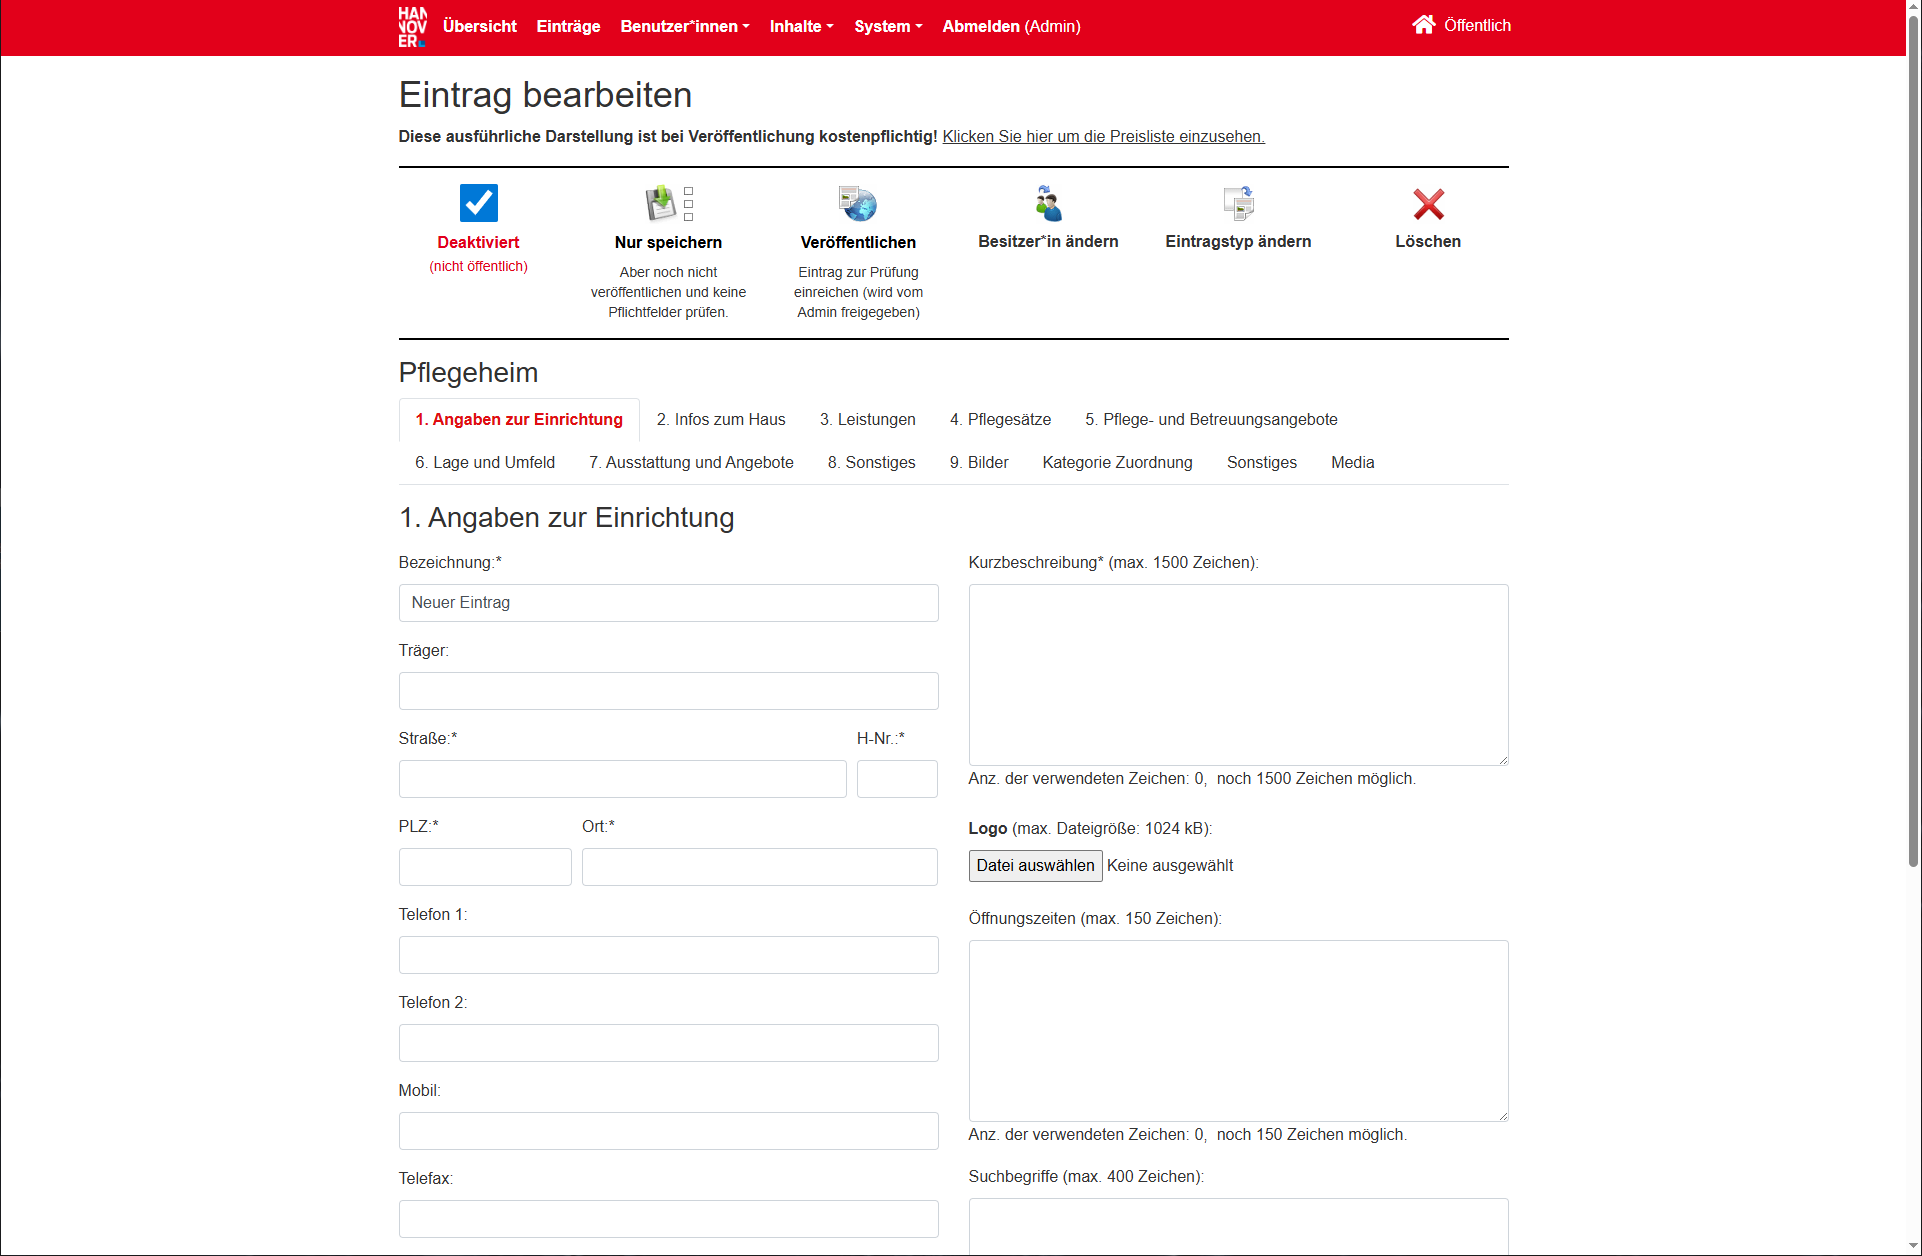
Task: Open the Preisliste link
Action: click(1103, 137)
